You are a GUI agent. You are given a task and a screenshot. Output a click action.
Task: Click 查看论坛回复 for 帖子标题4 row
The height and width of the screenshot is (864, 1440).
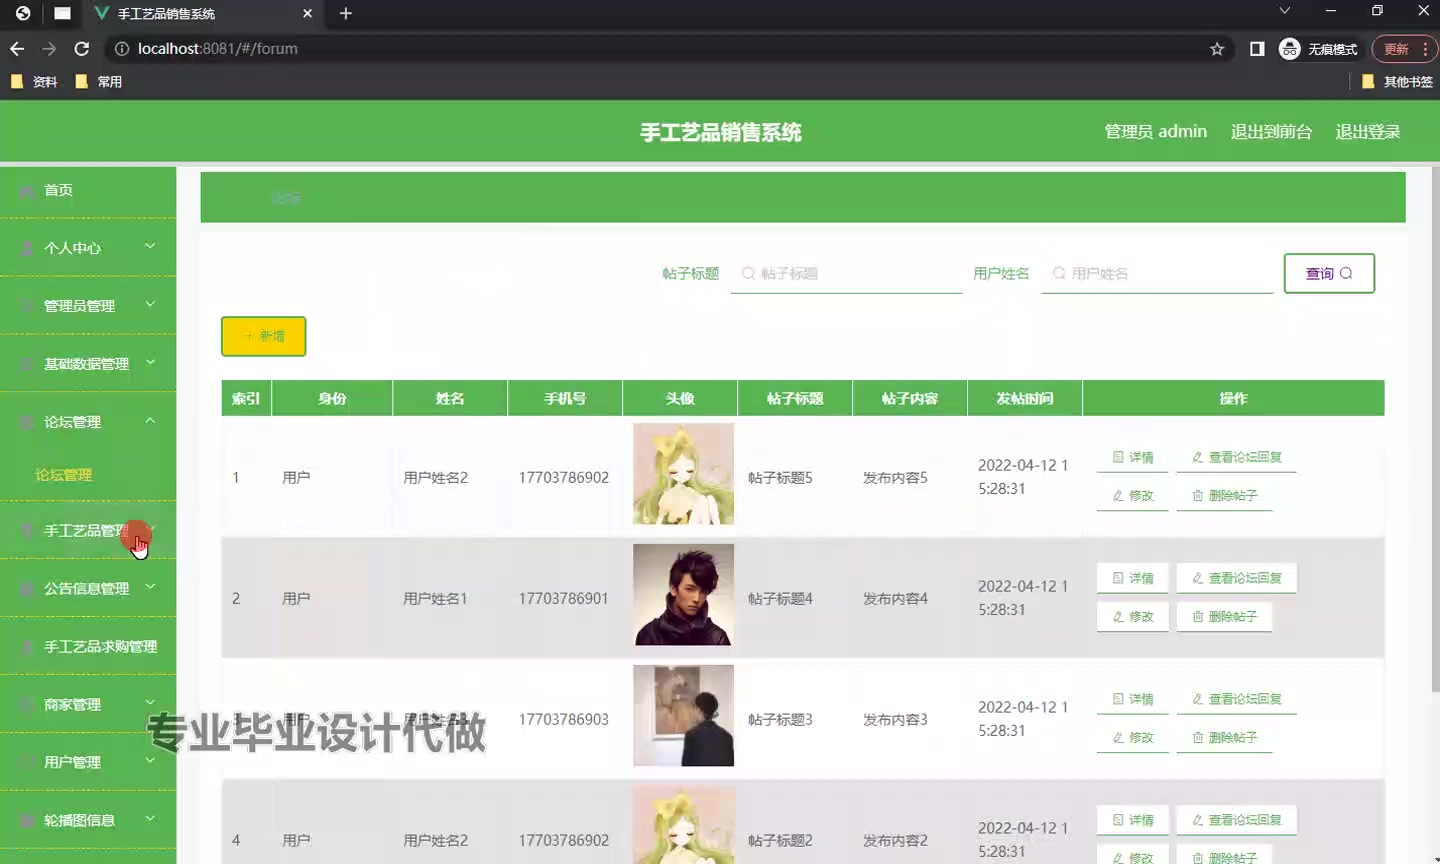(1236, 578)
